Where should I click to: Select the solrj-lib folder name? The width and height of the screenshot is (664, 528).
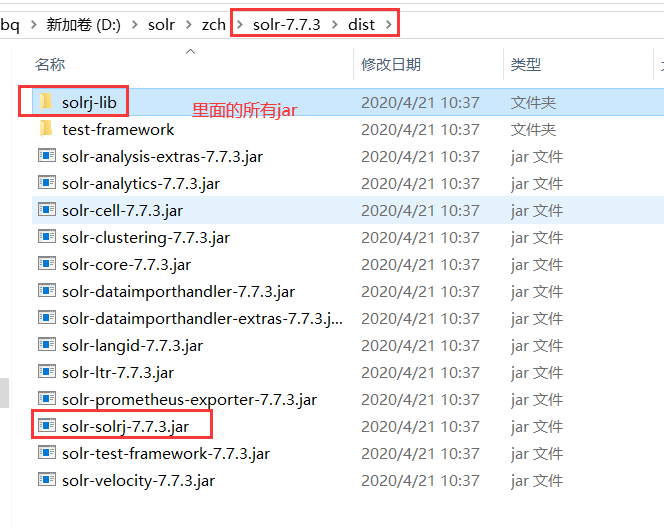(x=89, y=102)
